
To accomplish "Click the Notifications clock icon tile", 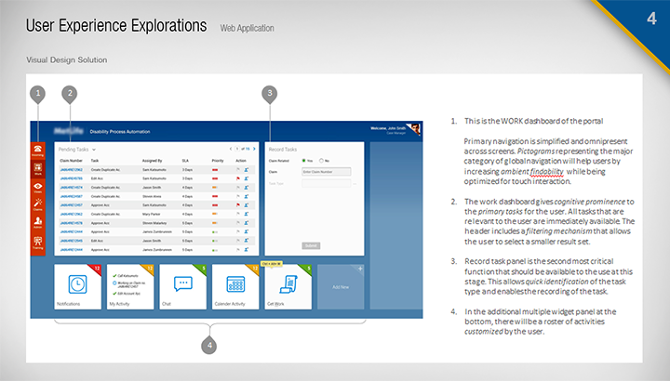I will tap(78, 284).
